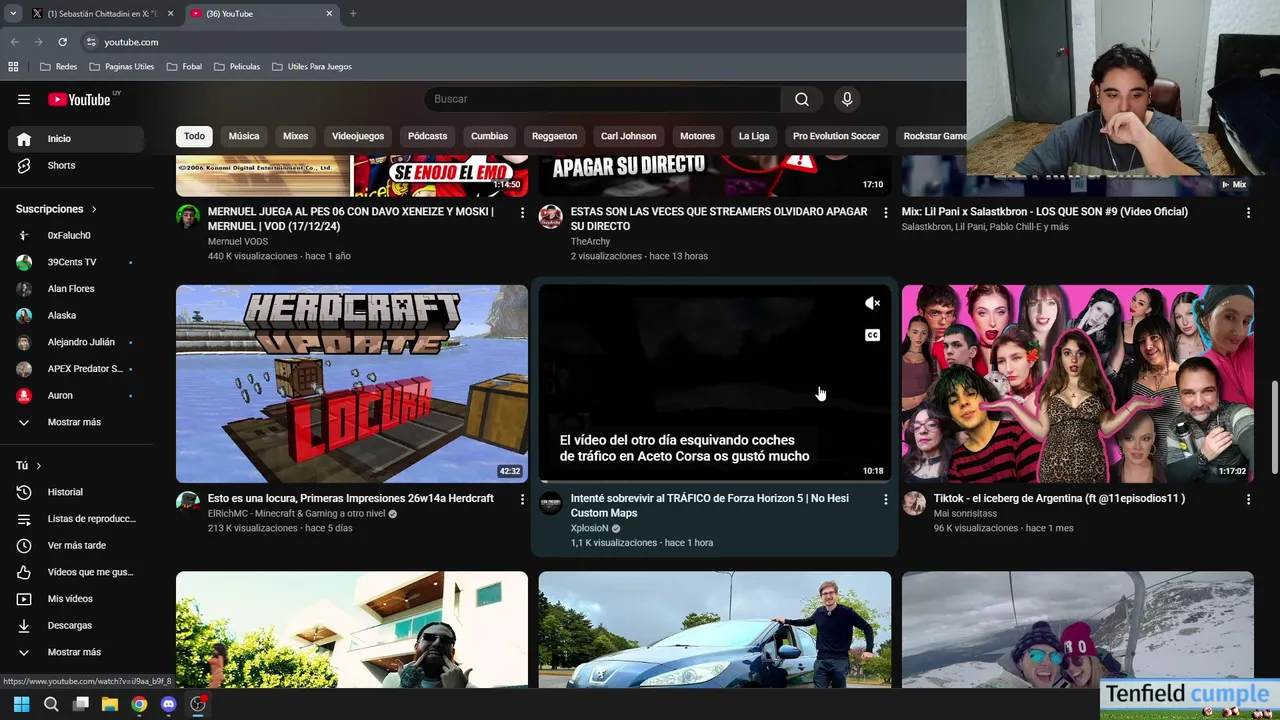The height and width of the screenshot is (720, 1280).
Task: Expand Mostrar más under Suscripciones
Action: [76, 422]
